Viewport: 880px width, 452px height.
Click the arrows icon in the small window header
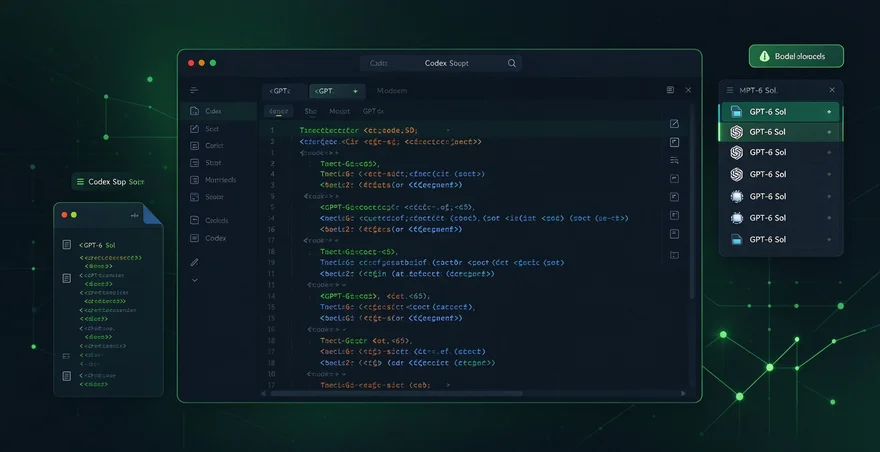(x=135, y=215)
